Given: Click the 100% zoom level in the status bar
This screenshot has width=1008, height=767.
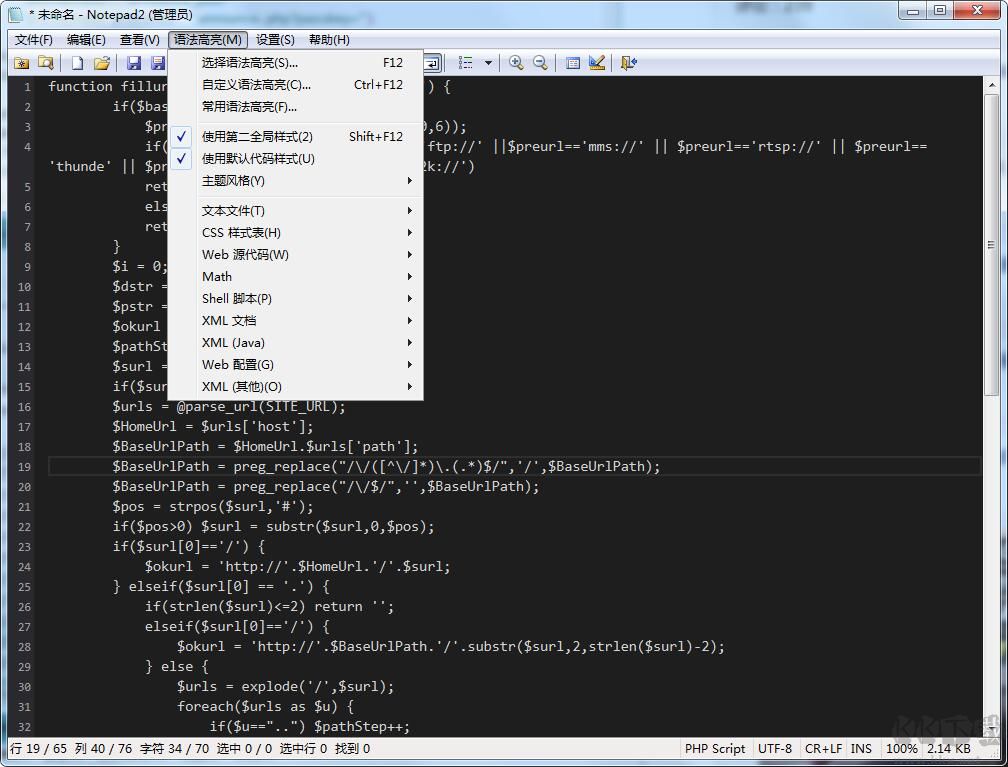Looking at the screenshot, I should click(x=901, y=748).
